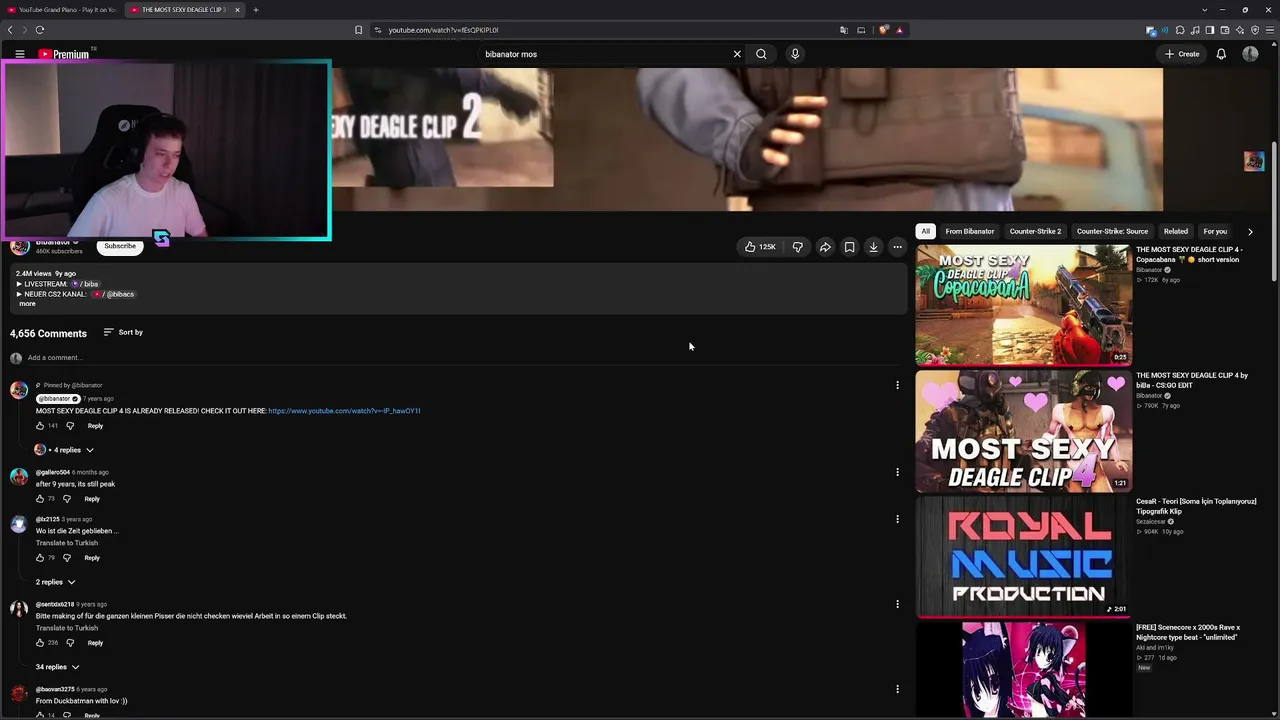Reply to the pinned @bibanator comment
This screenshot has height=720, width=1280.
[95, 426]
